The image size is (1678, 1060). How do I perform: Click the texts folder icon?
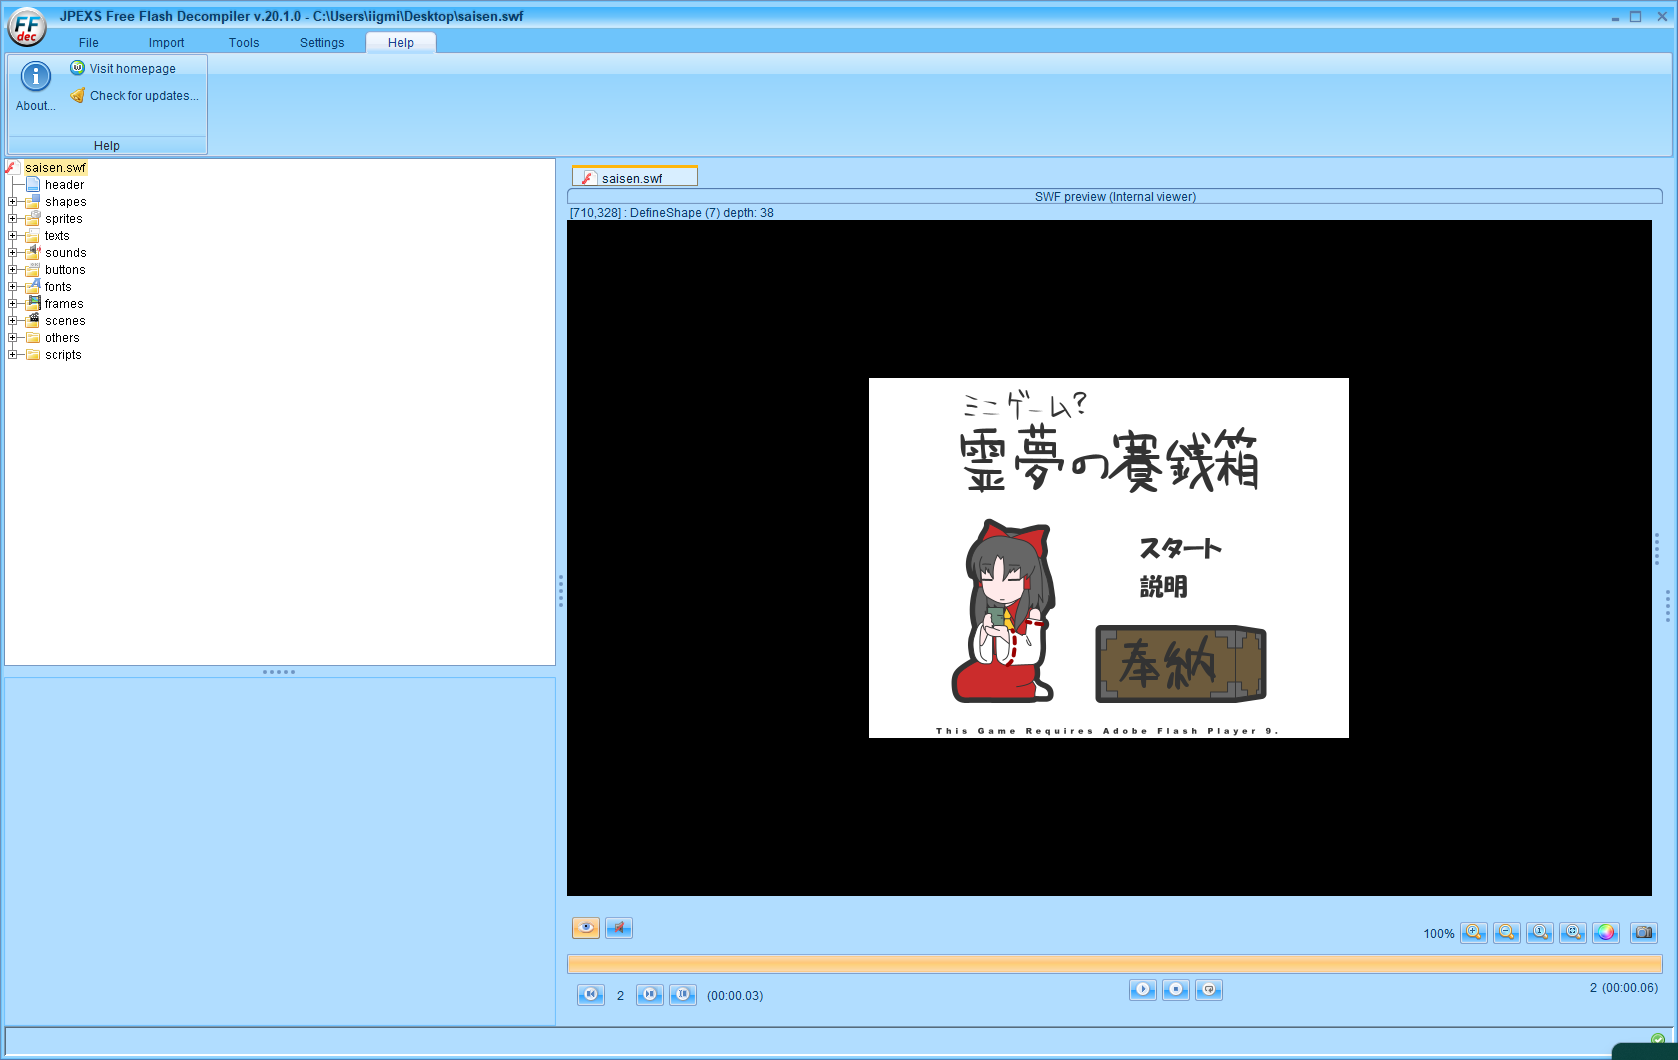(33, 235)
